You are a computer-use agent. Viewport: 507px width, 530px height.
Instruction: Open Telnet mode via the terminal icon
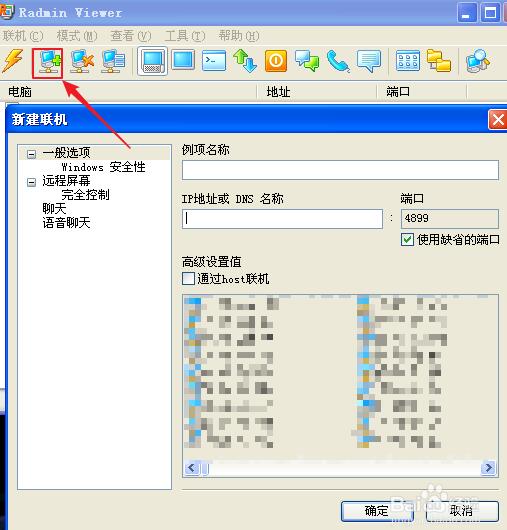pos(214,61)
